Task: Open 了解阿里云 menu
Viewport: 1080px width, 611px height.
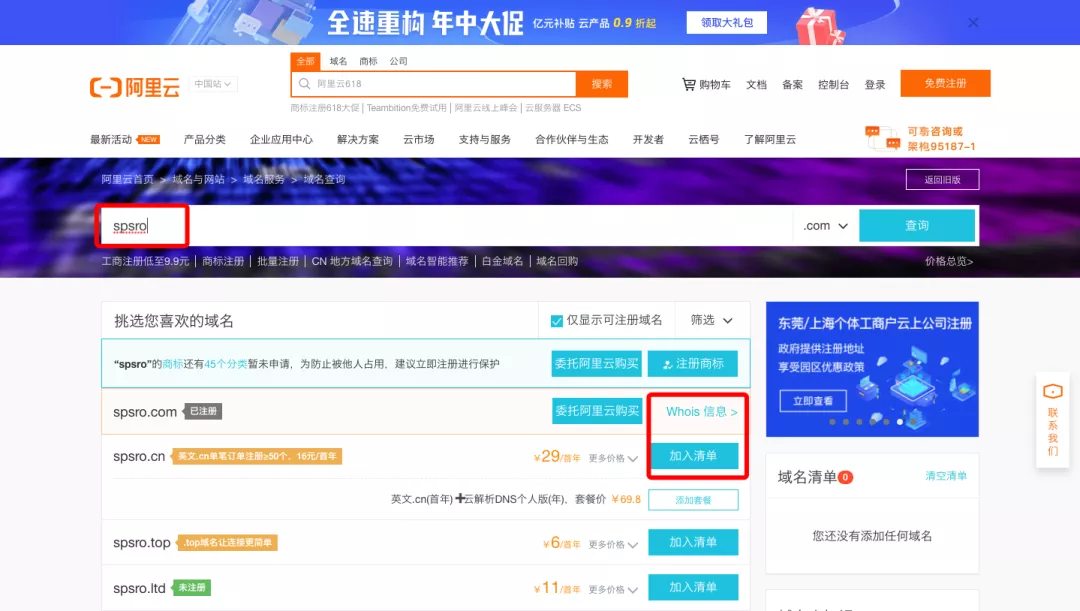Action: pyautogui.click(x=770, y=139)
